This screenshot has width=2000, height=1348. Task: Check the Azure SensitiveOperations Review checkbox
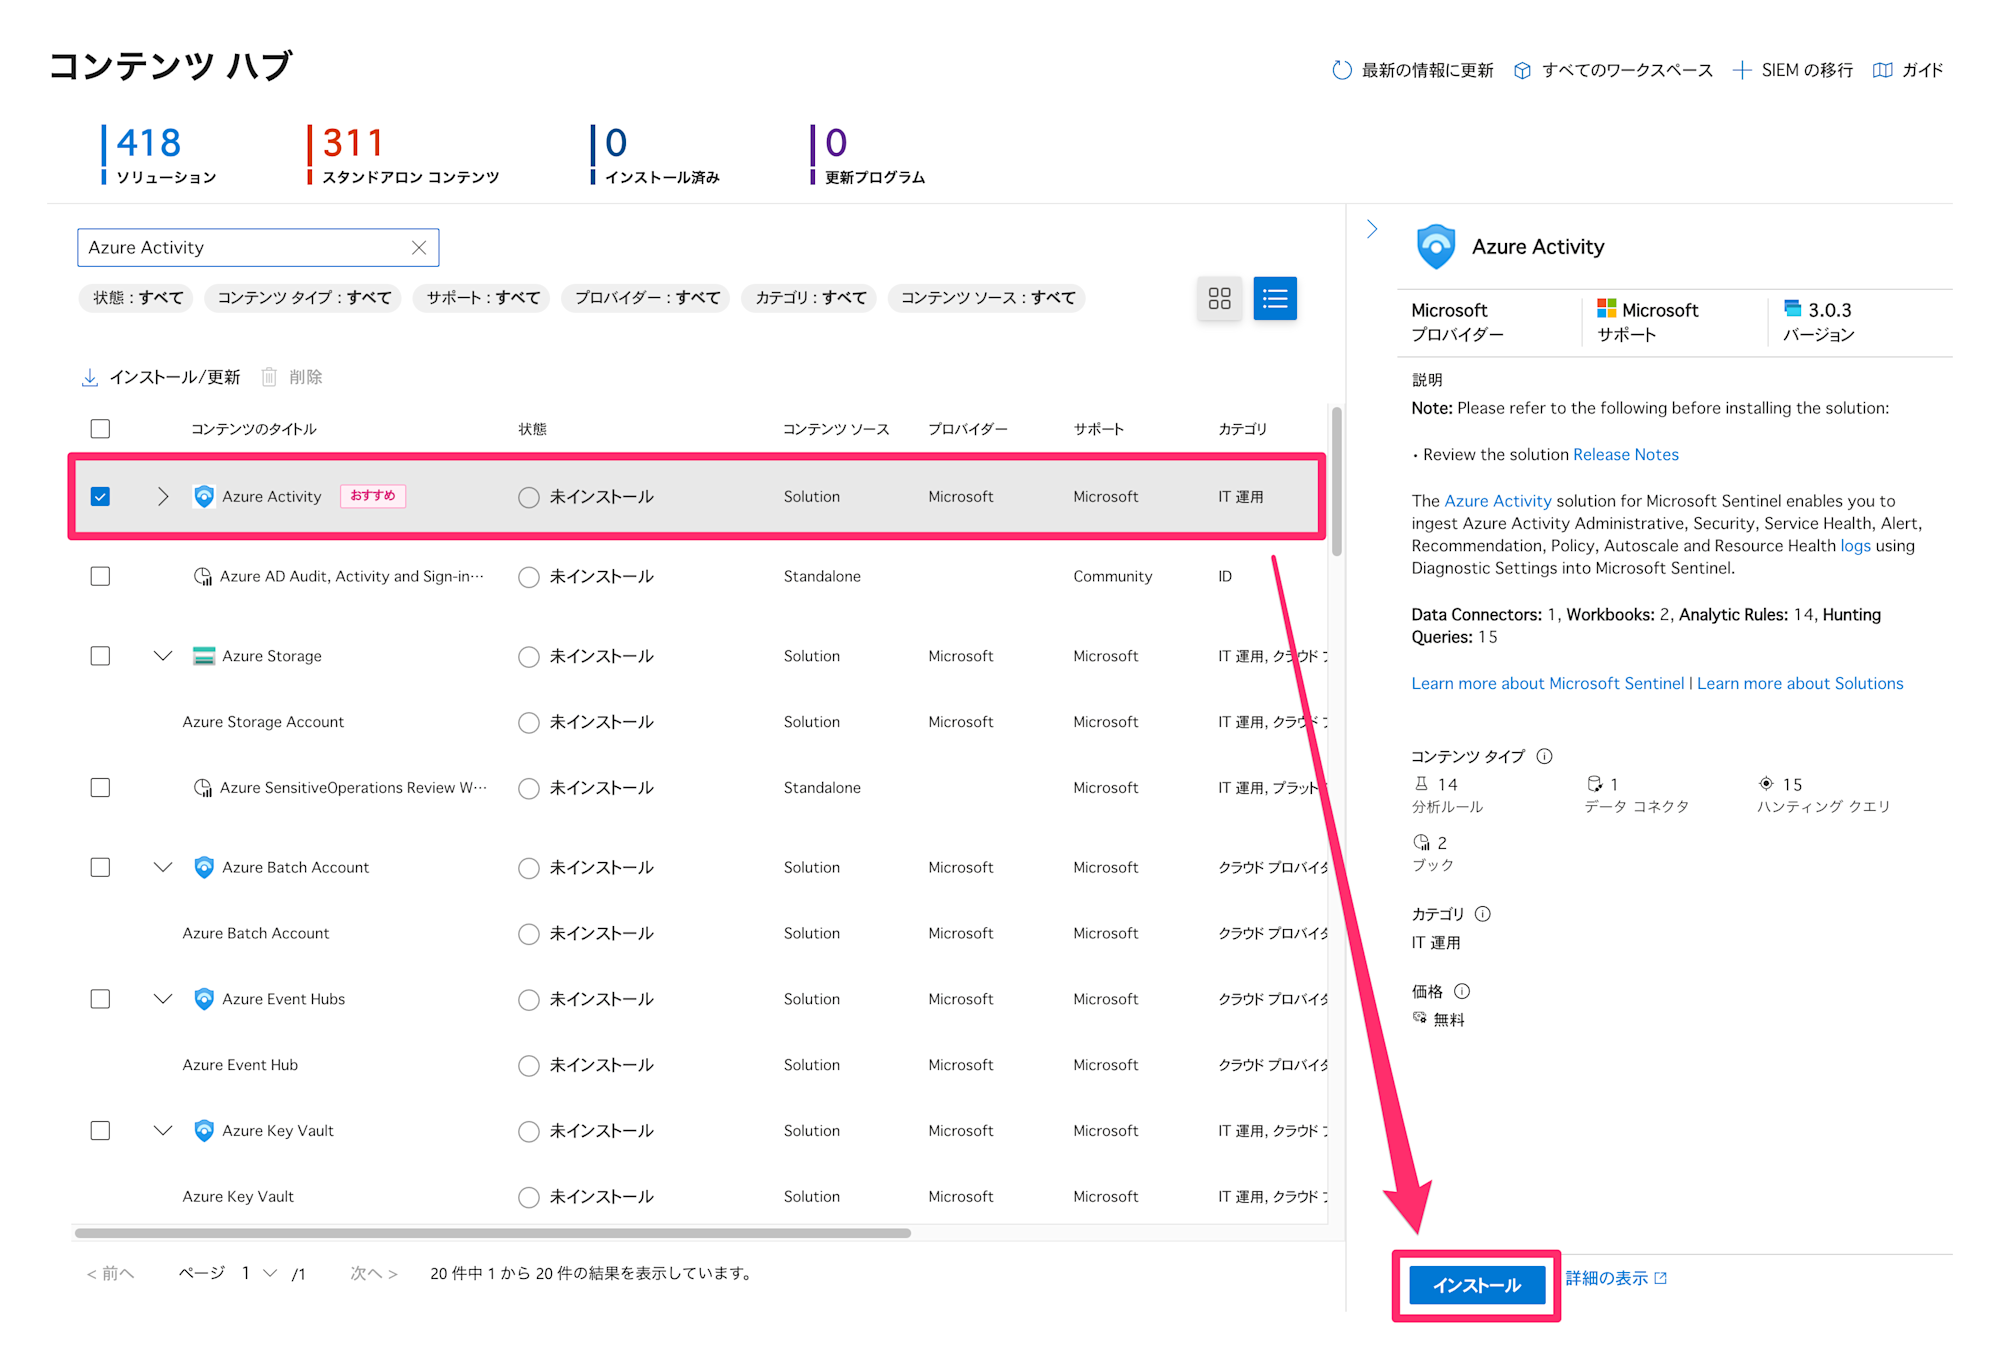pos(100,788)
